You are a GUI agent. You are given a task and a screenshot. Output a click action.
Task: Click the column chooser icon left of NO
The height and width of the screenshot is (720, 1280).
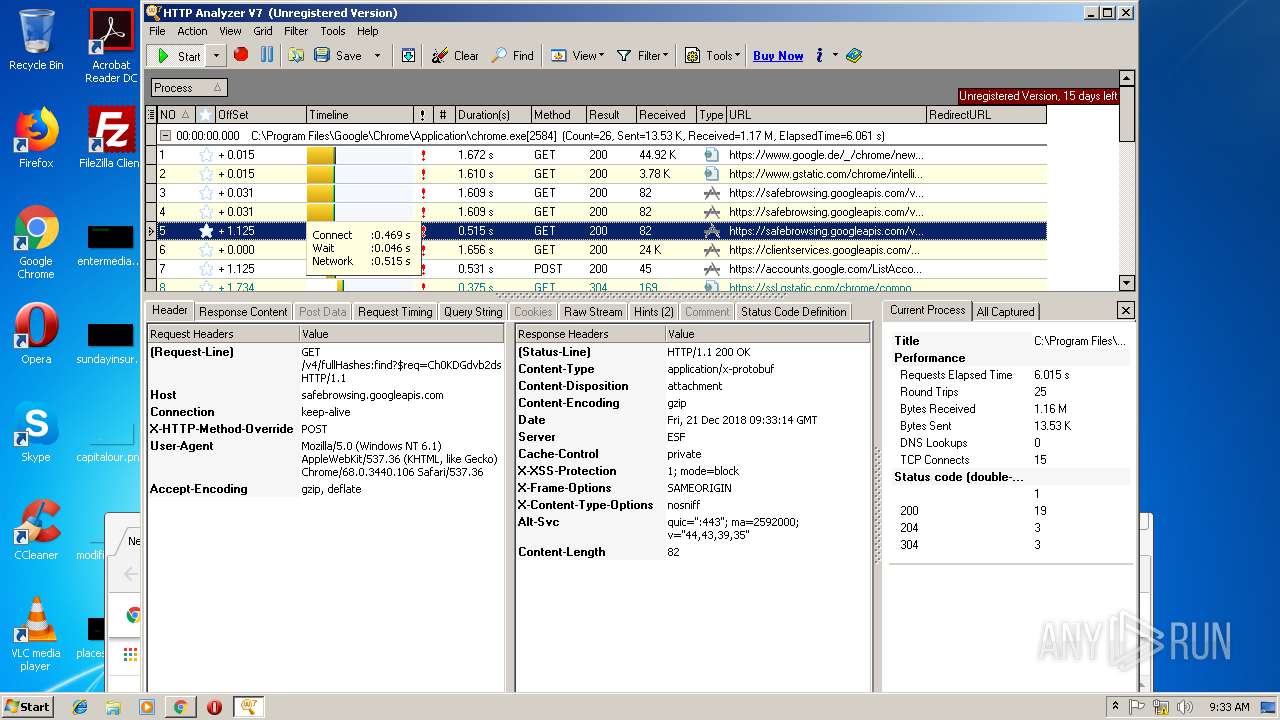click(151, 115)
